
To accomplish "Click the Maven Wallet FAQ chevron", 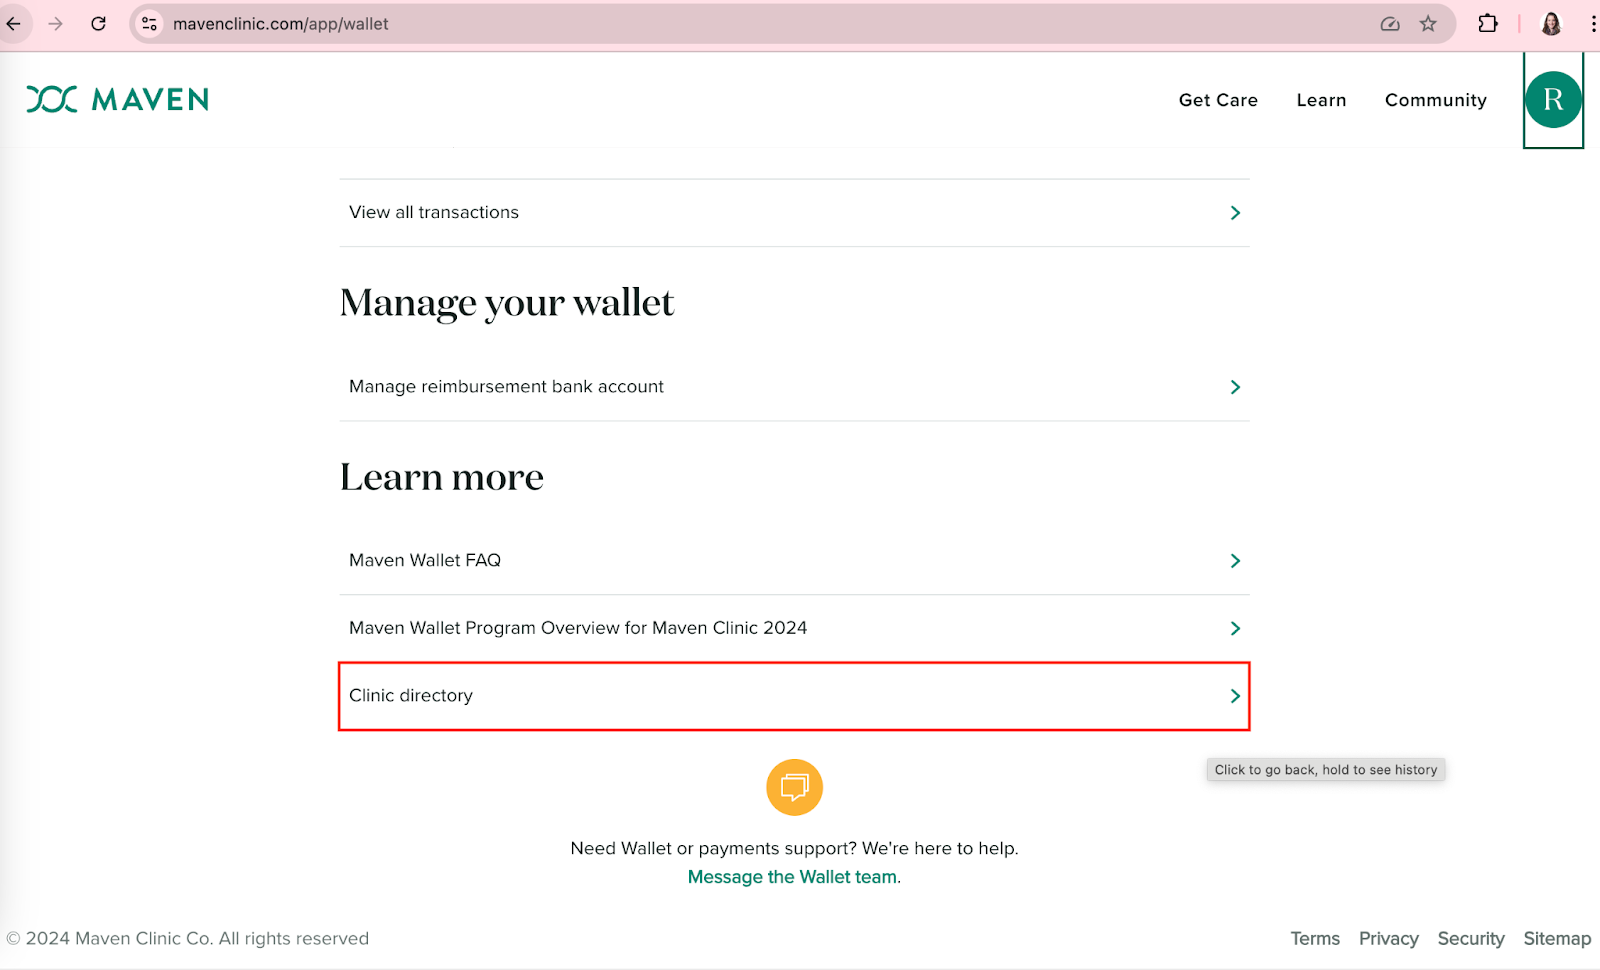I will click(x=1235, y=561).
